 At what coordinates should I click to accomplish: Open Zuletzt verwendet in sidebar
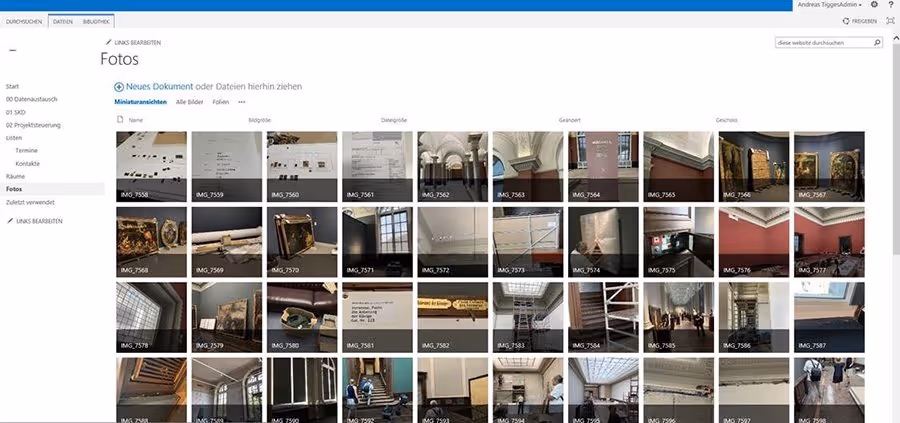click(30, 202)
